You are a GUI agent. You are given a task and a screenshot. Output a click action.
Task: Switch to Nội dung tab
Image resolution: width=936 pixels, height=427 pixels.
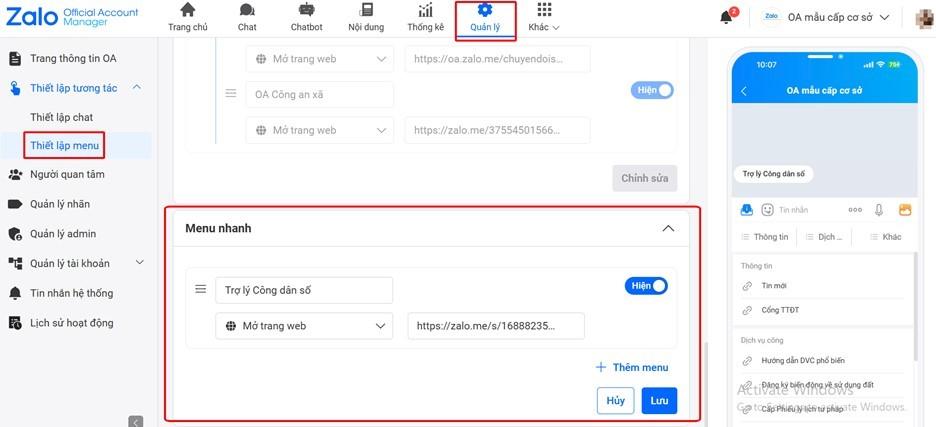(366, 17)
